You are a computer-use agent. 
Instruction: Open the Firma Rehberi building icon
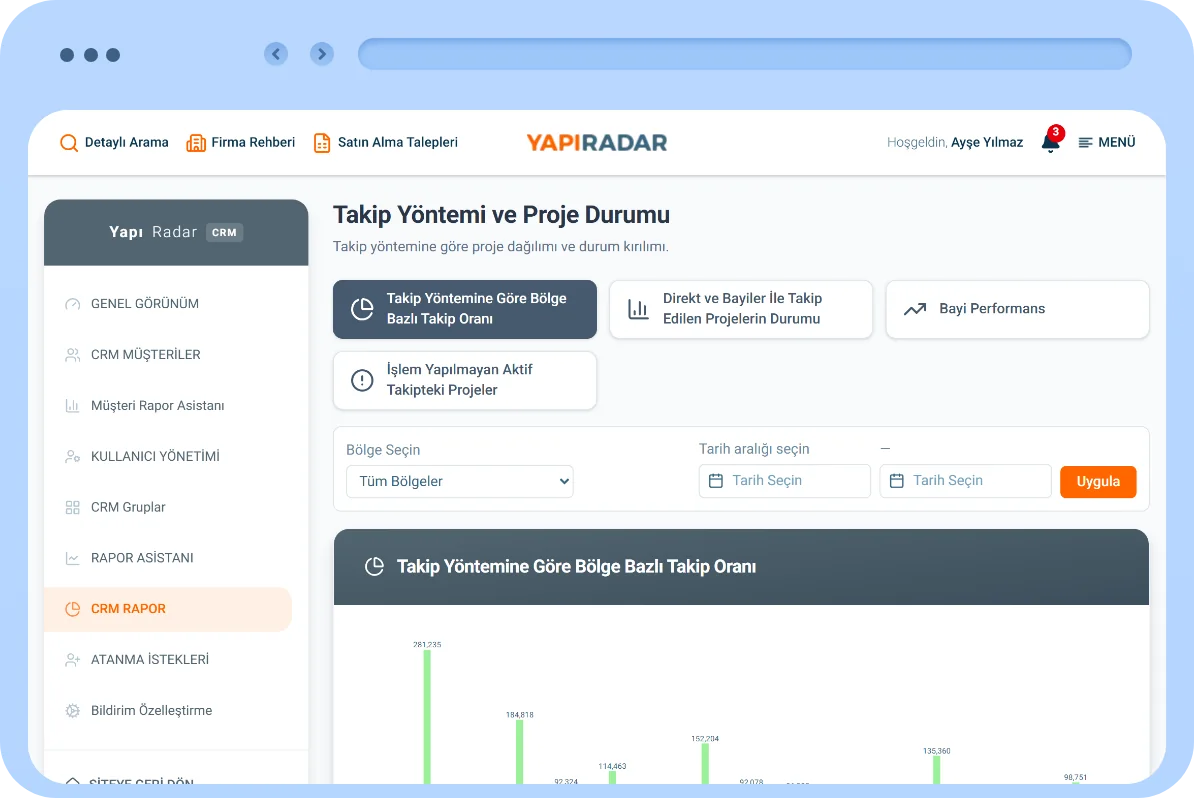(196, 142)
